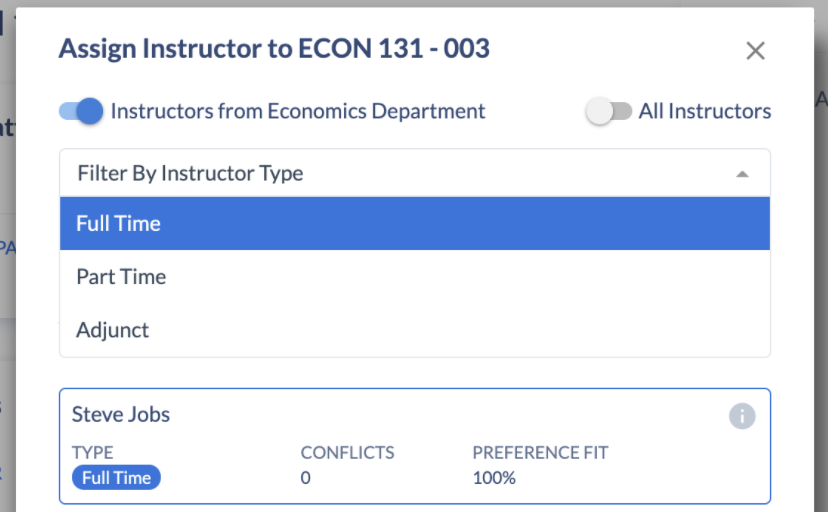Collapse the dropdown using the caret arrow
The height and width of the screenshot is (518, 828).
pos(742,174)
